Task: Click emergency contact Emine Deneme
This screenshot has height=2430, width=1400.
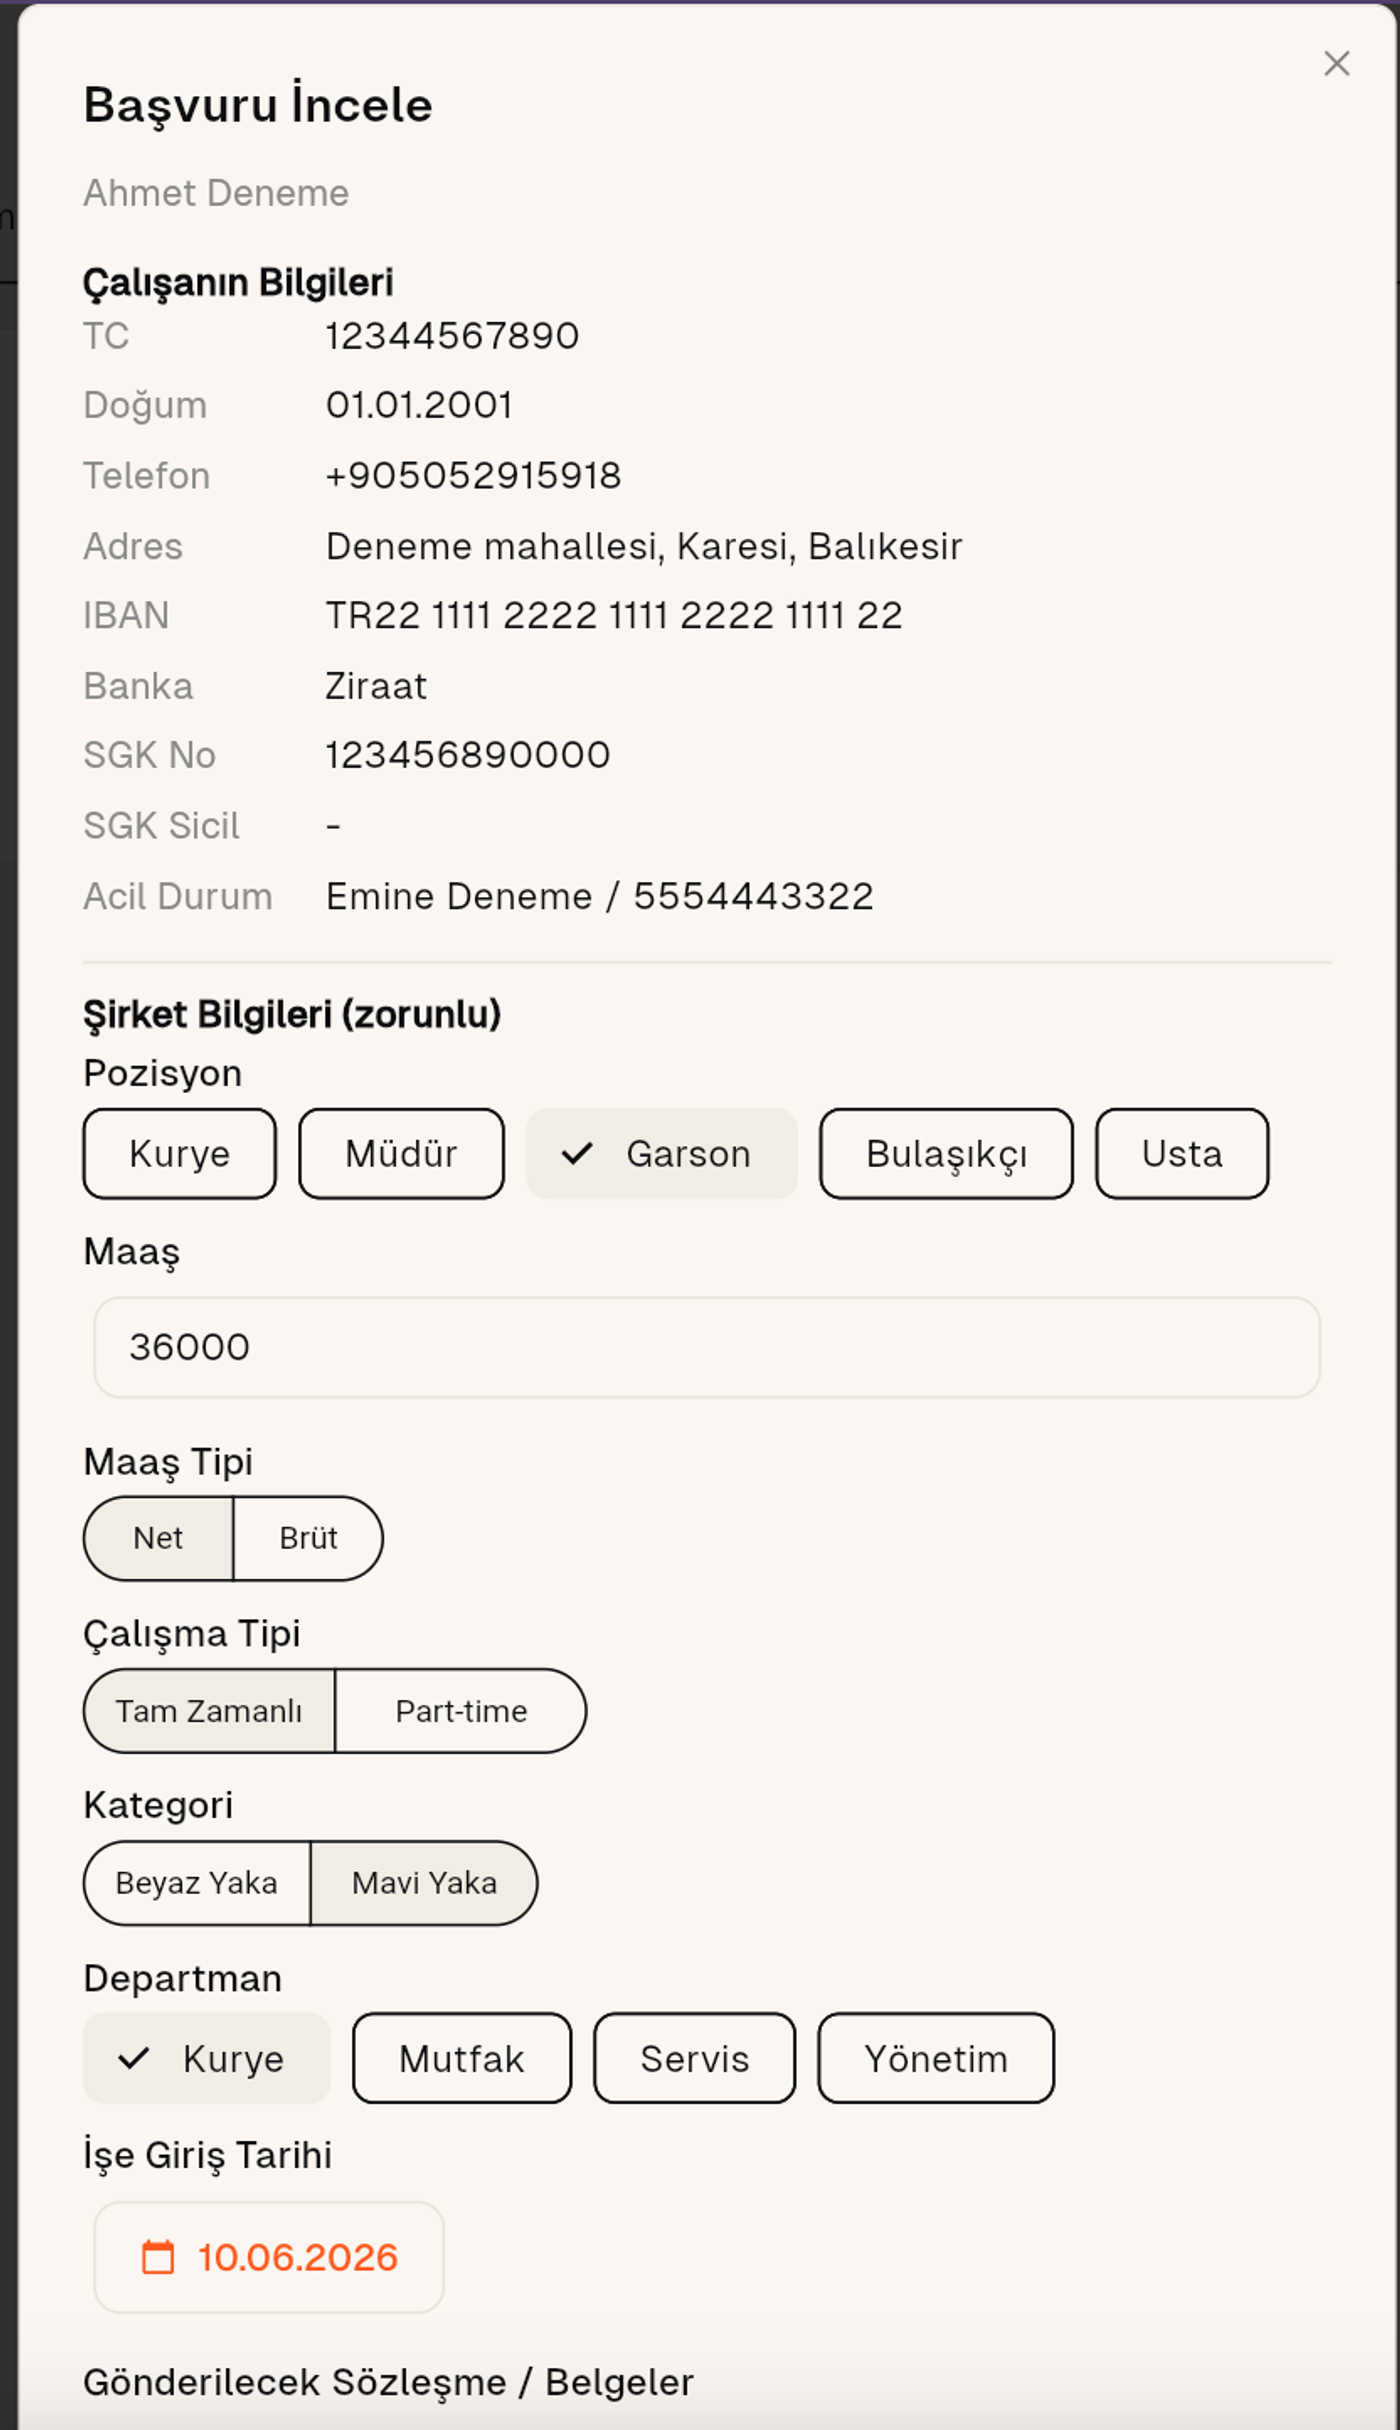Action: [x=600, y=896]
